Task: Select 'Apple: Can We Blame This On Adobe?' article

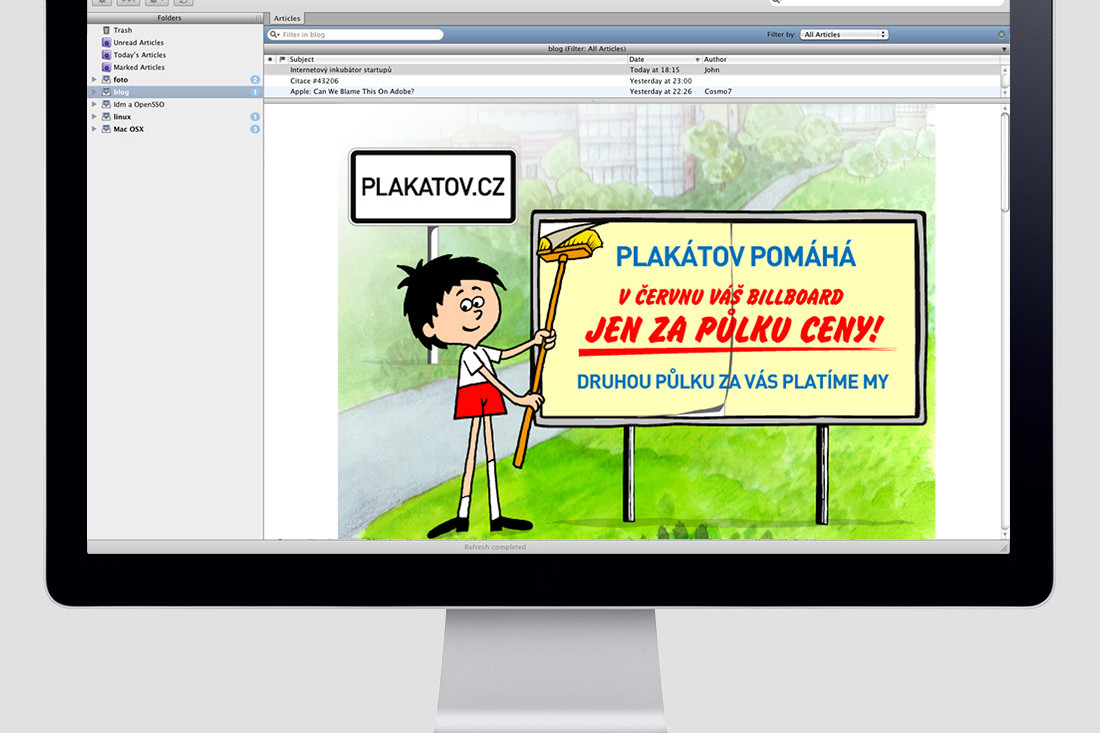Action: [x=352, y=91]
